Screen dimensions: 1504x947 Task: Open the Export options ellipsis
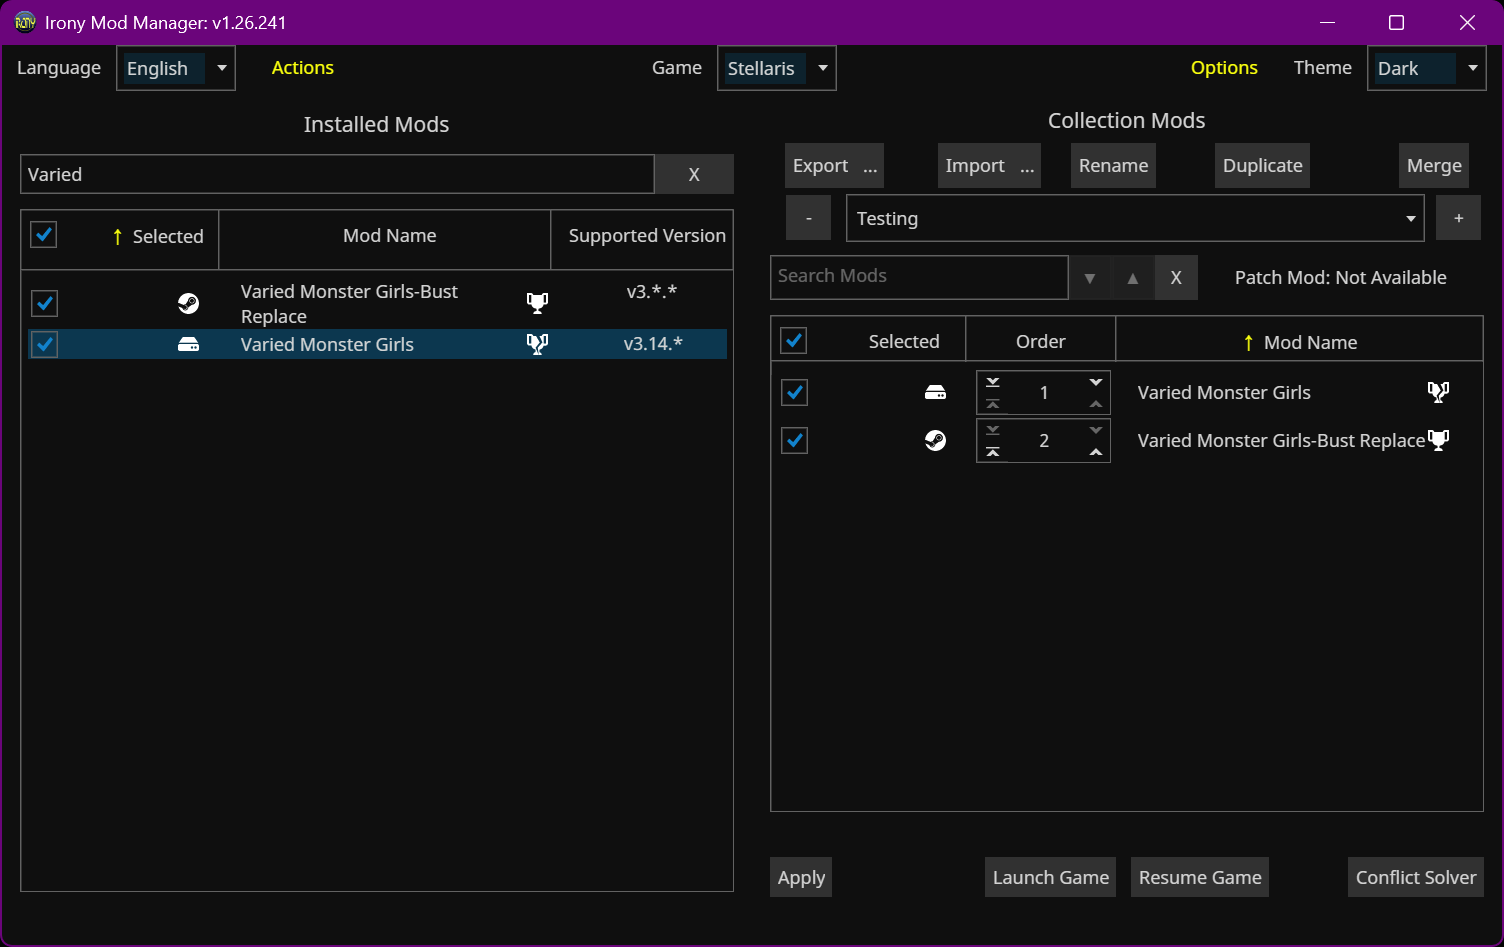click(x=870, y=166)
